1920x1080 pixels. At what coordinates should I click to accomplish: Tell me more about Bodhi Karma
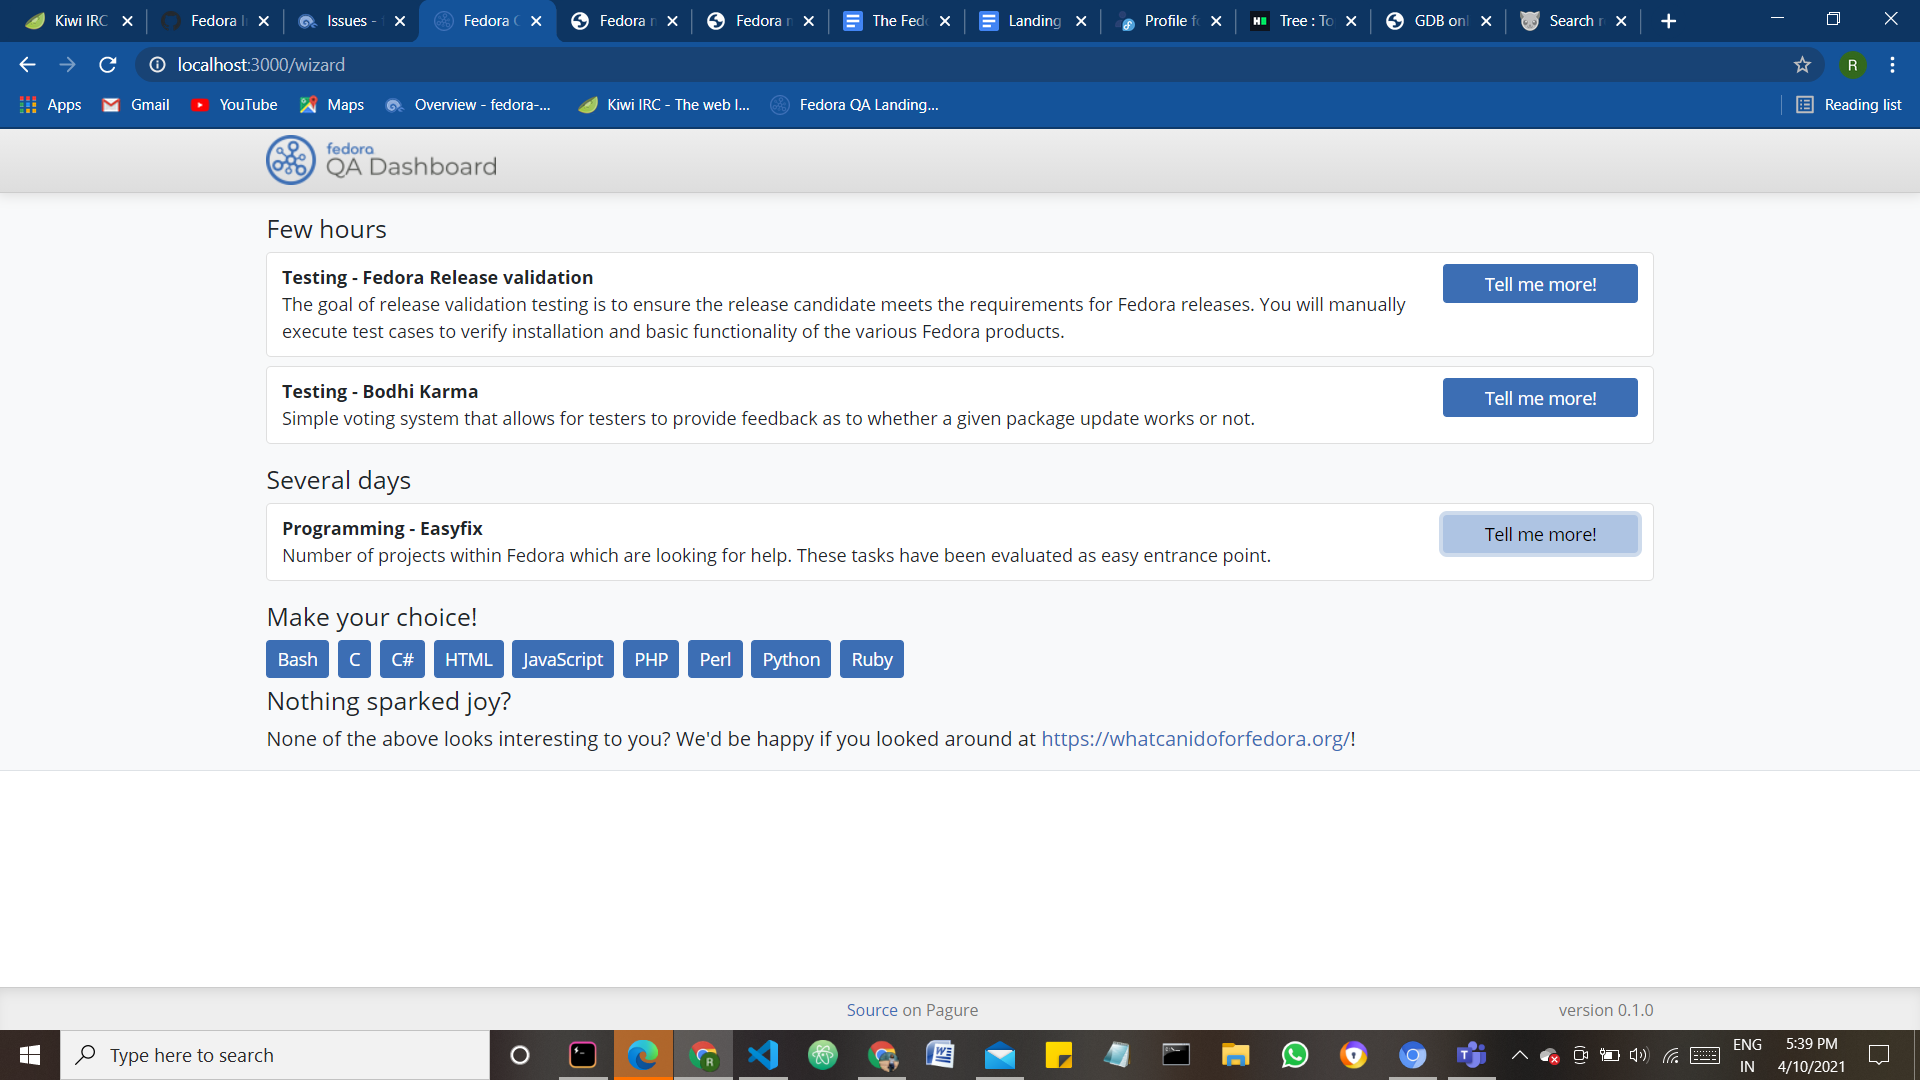1540,398
